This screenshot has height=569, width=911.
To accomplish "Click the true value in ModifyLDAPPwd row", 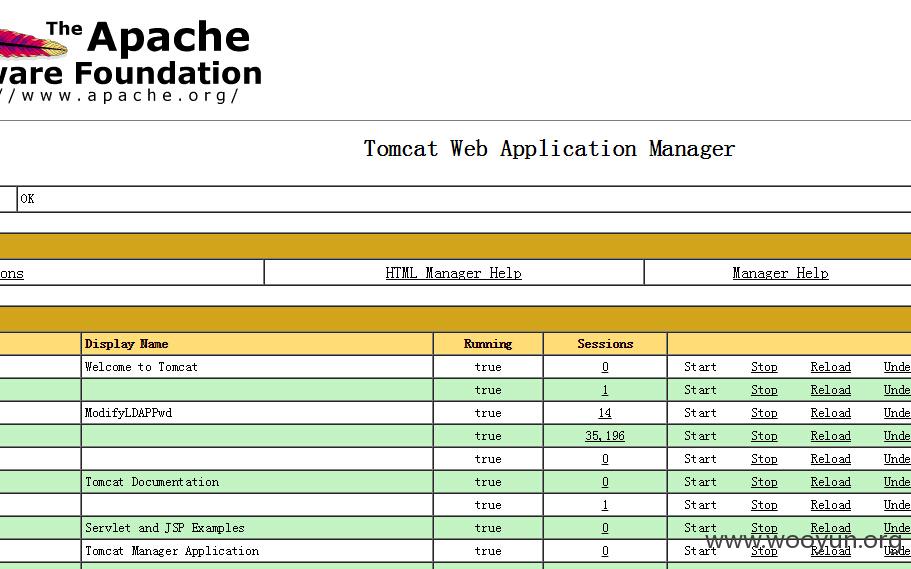I will point(488,413).
